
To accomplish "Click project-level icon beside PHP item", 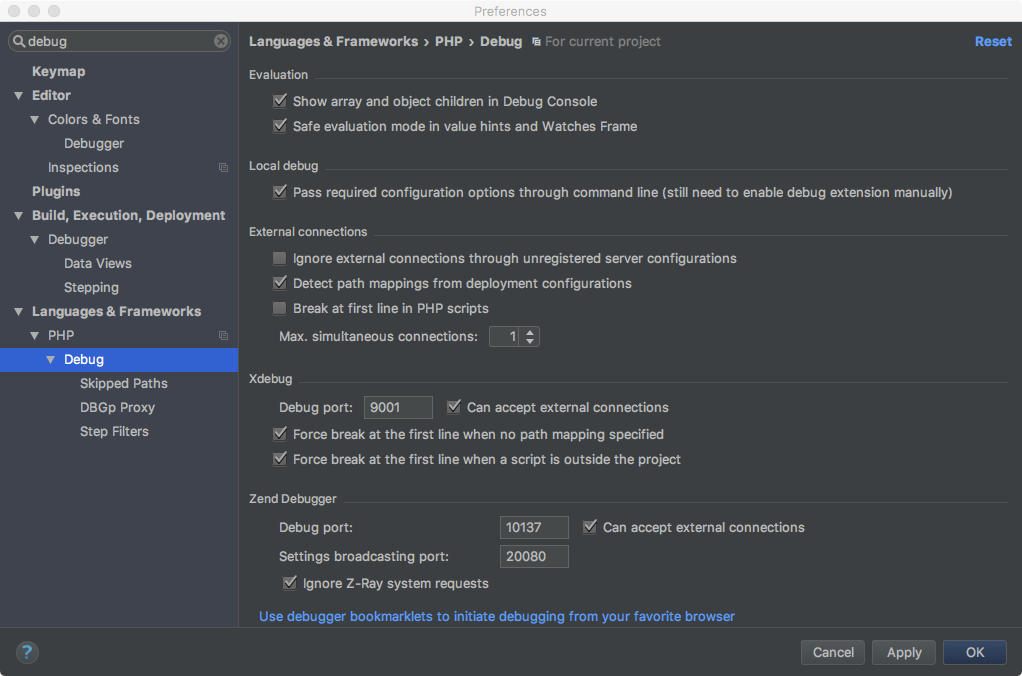I will (223, 336).
